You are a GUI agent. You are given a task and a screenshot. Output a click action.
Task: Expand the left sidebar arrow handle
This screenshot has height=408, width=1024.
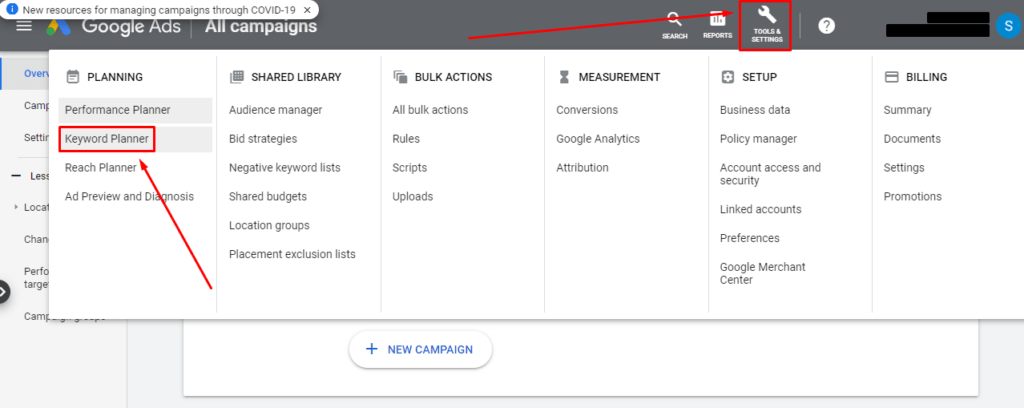(4, 292)
